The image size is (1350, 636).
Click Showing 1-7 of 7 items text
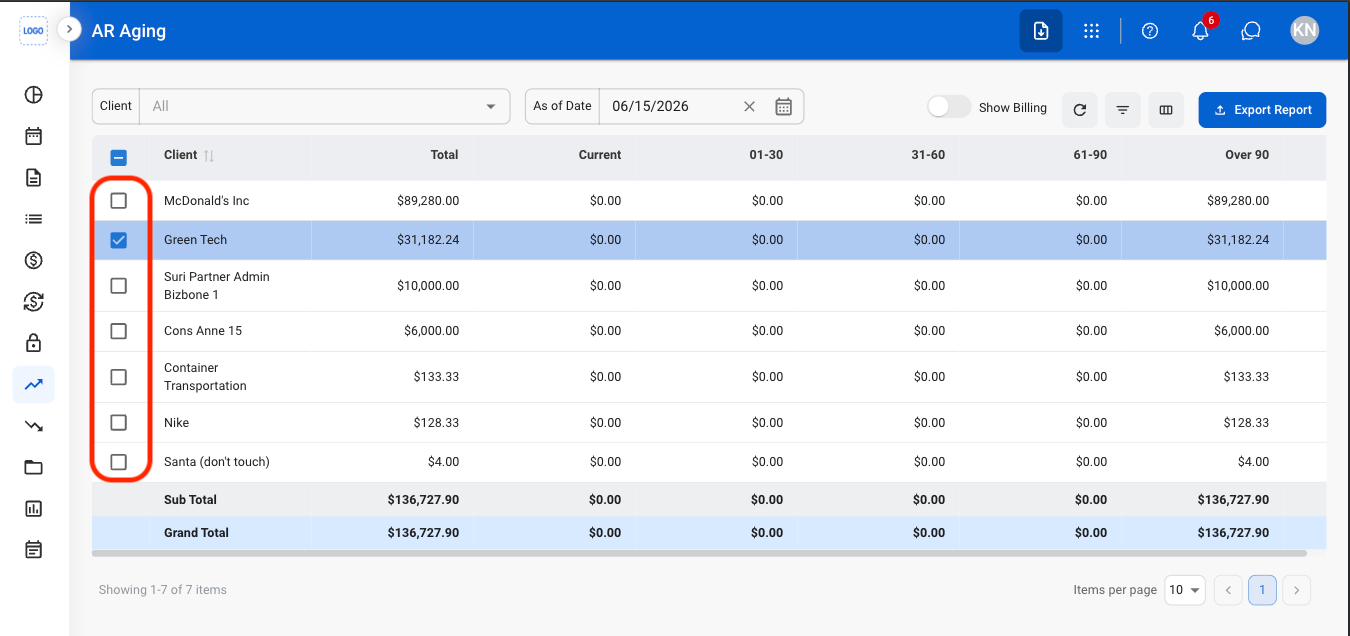163,590
